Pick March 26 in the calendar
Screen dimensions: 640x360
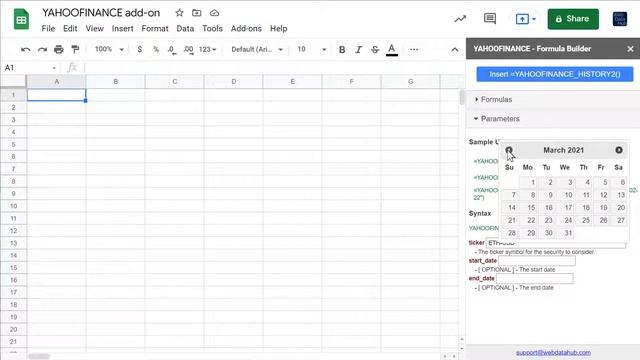click(x=603, y=220)
